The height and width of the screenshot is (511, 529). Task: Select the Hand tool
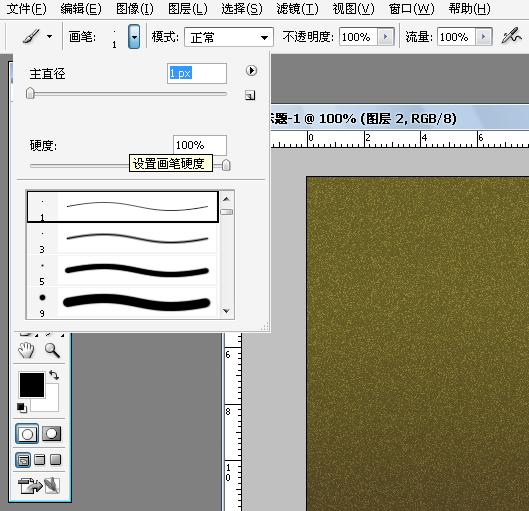[26, 350]
